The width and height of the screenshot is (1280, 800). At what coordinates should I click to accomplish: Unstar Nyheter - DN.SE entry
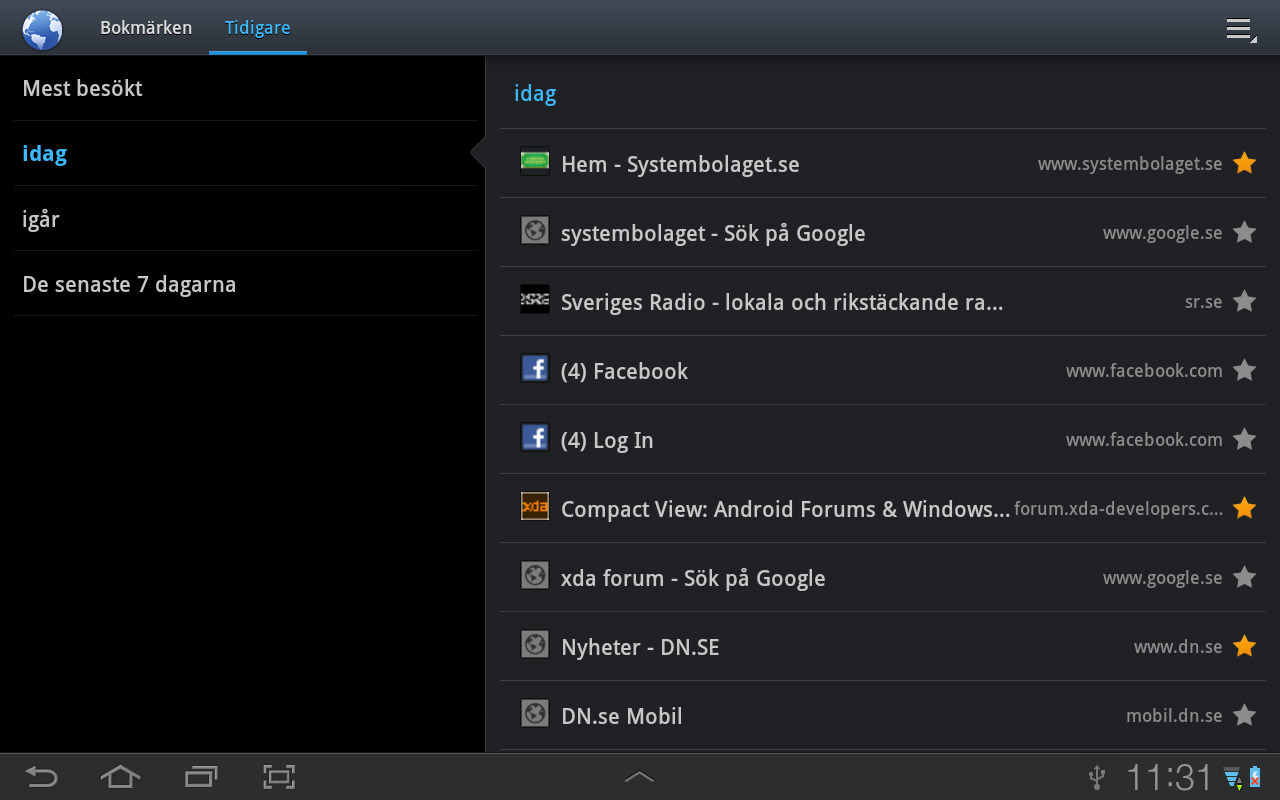(x=1244, y=646)
